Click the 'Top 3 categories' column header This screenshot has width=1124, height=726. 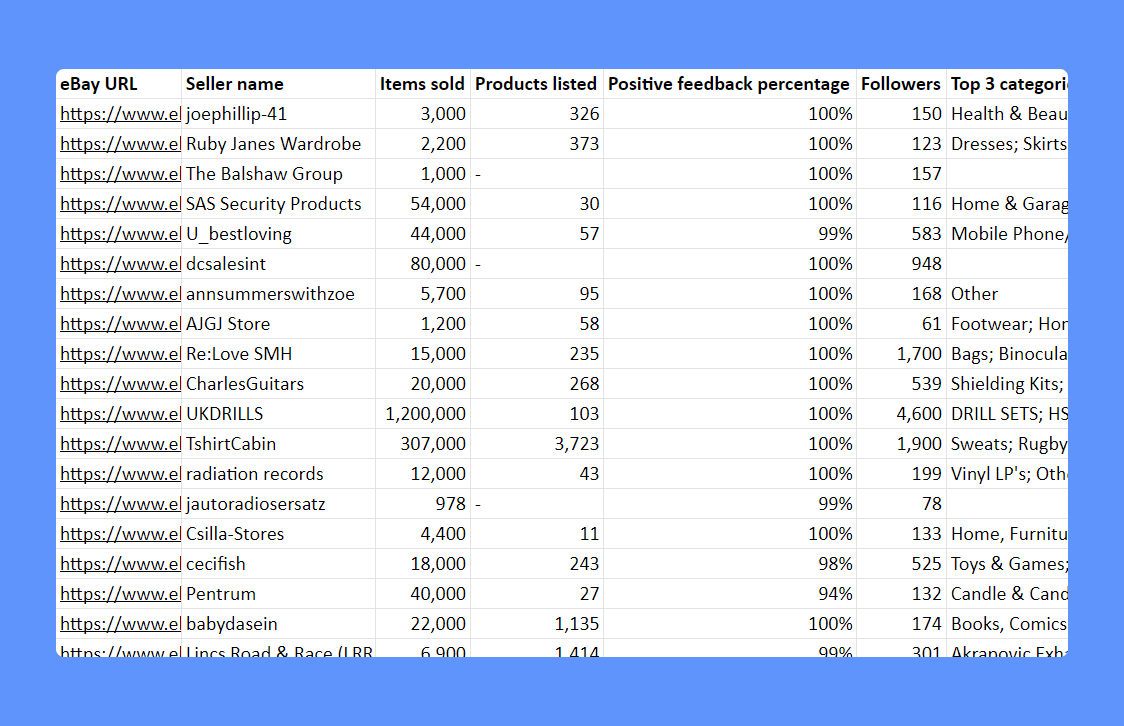point(1007,84)
